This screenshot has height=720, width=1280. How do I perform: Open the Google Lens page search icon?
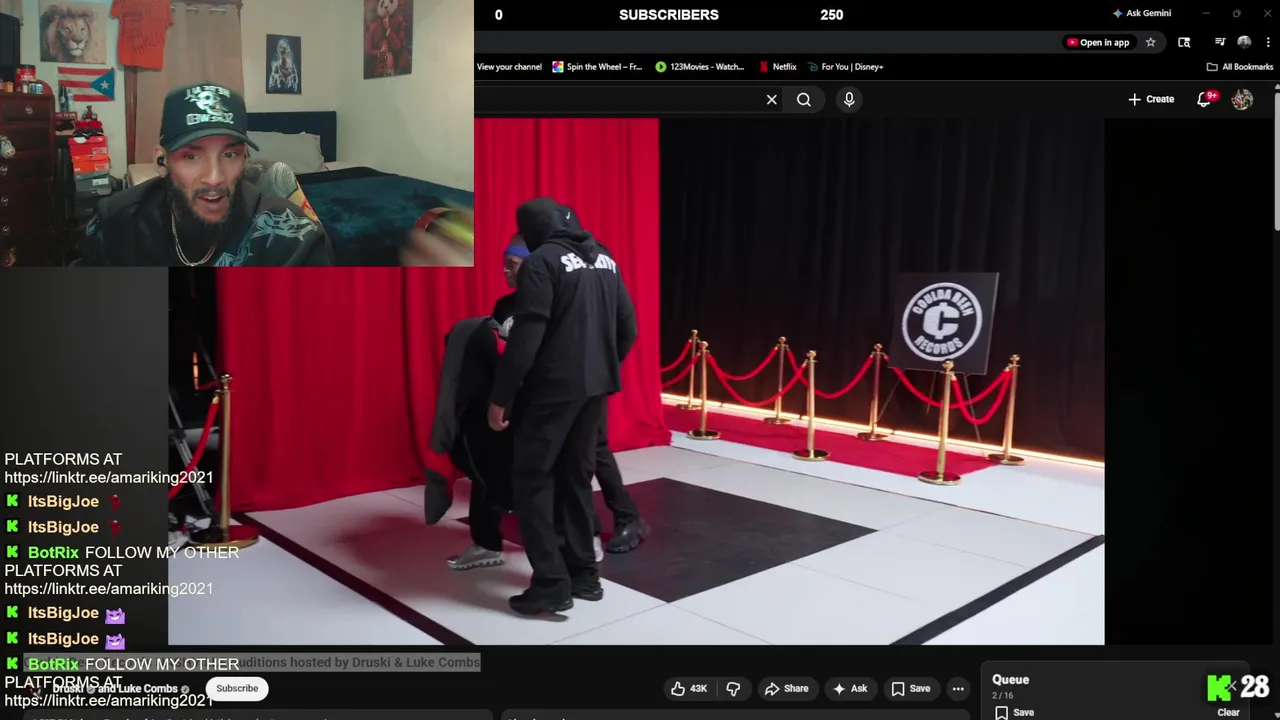[x=1184, y=42]
